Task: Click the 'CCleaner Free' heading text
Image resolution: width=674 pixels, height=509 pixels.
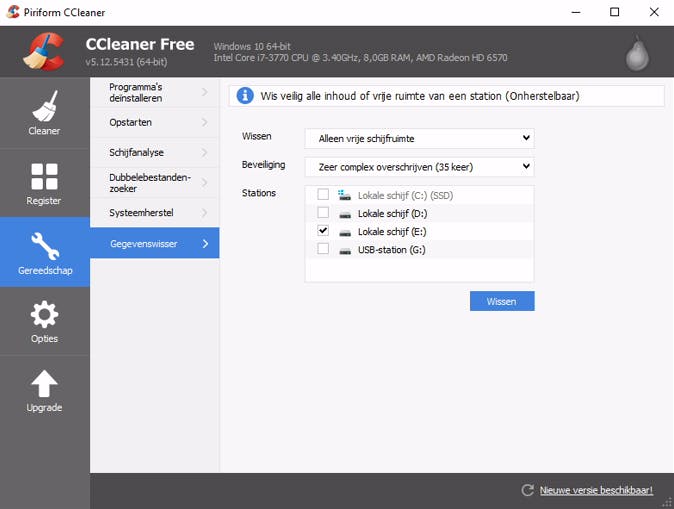Action: tap(140, 44)
